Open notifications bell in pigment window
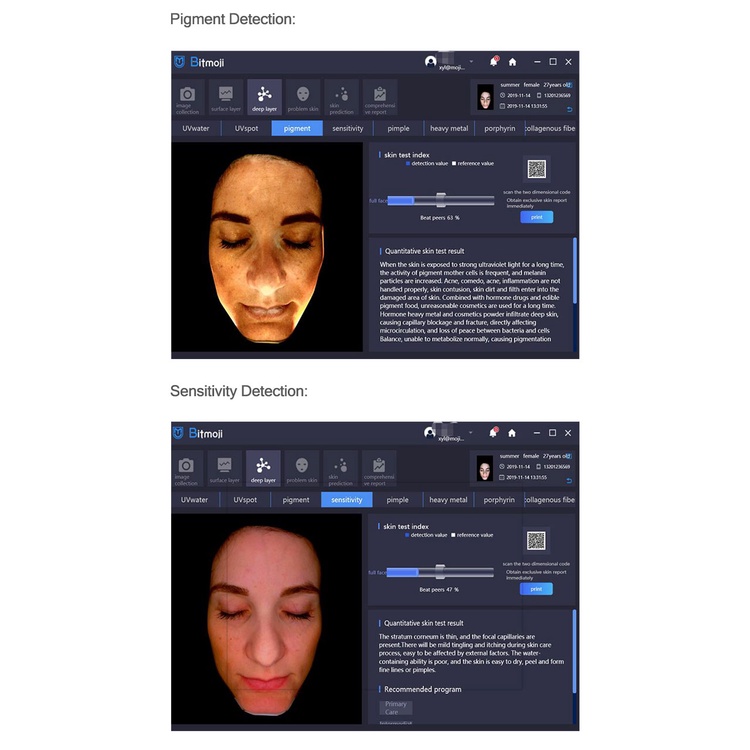Screen dimensions: 750x750 click(493, 62)
